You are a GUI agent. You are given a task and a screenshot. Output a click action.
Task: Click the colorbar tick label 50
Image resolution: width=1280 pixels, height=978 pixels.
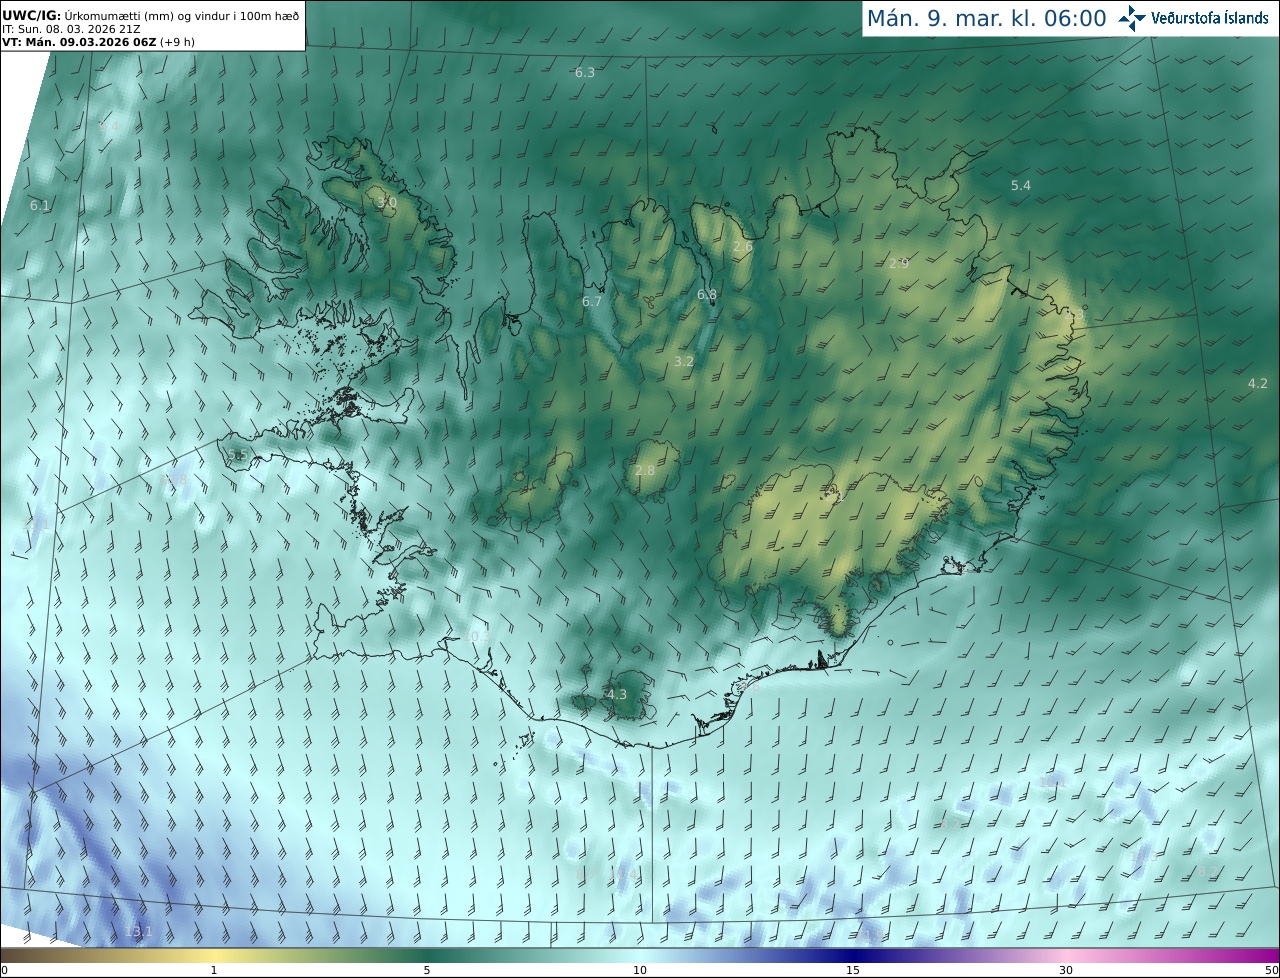tap(1271, 970)
